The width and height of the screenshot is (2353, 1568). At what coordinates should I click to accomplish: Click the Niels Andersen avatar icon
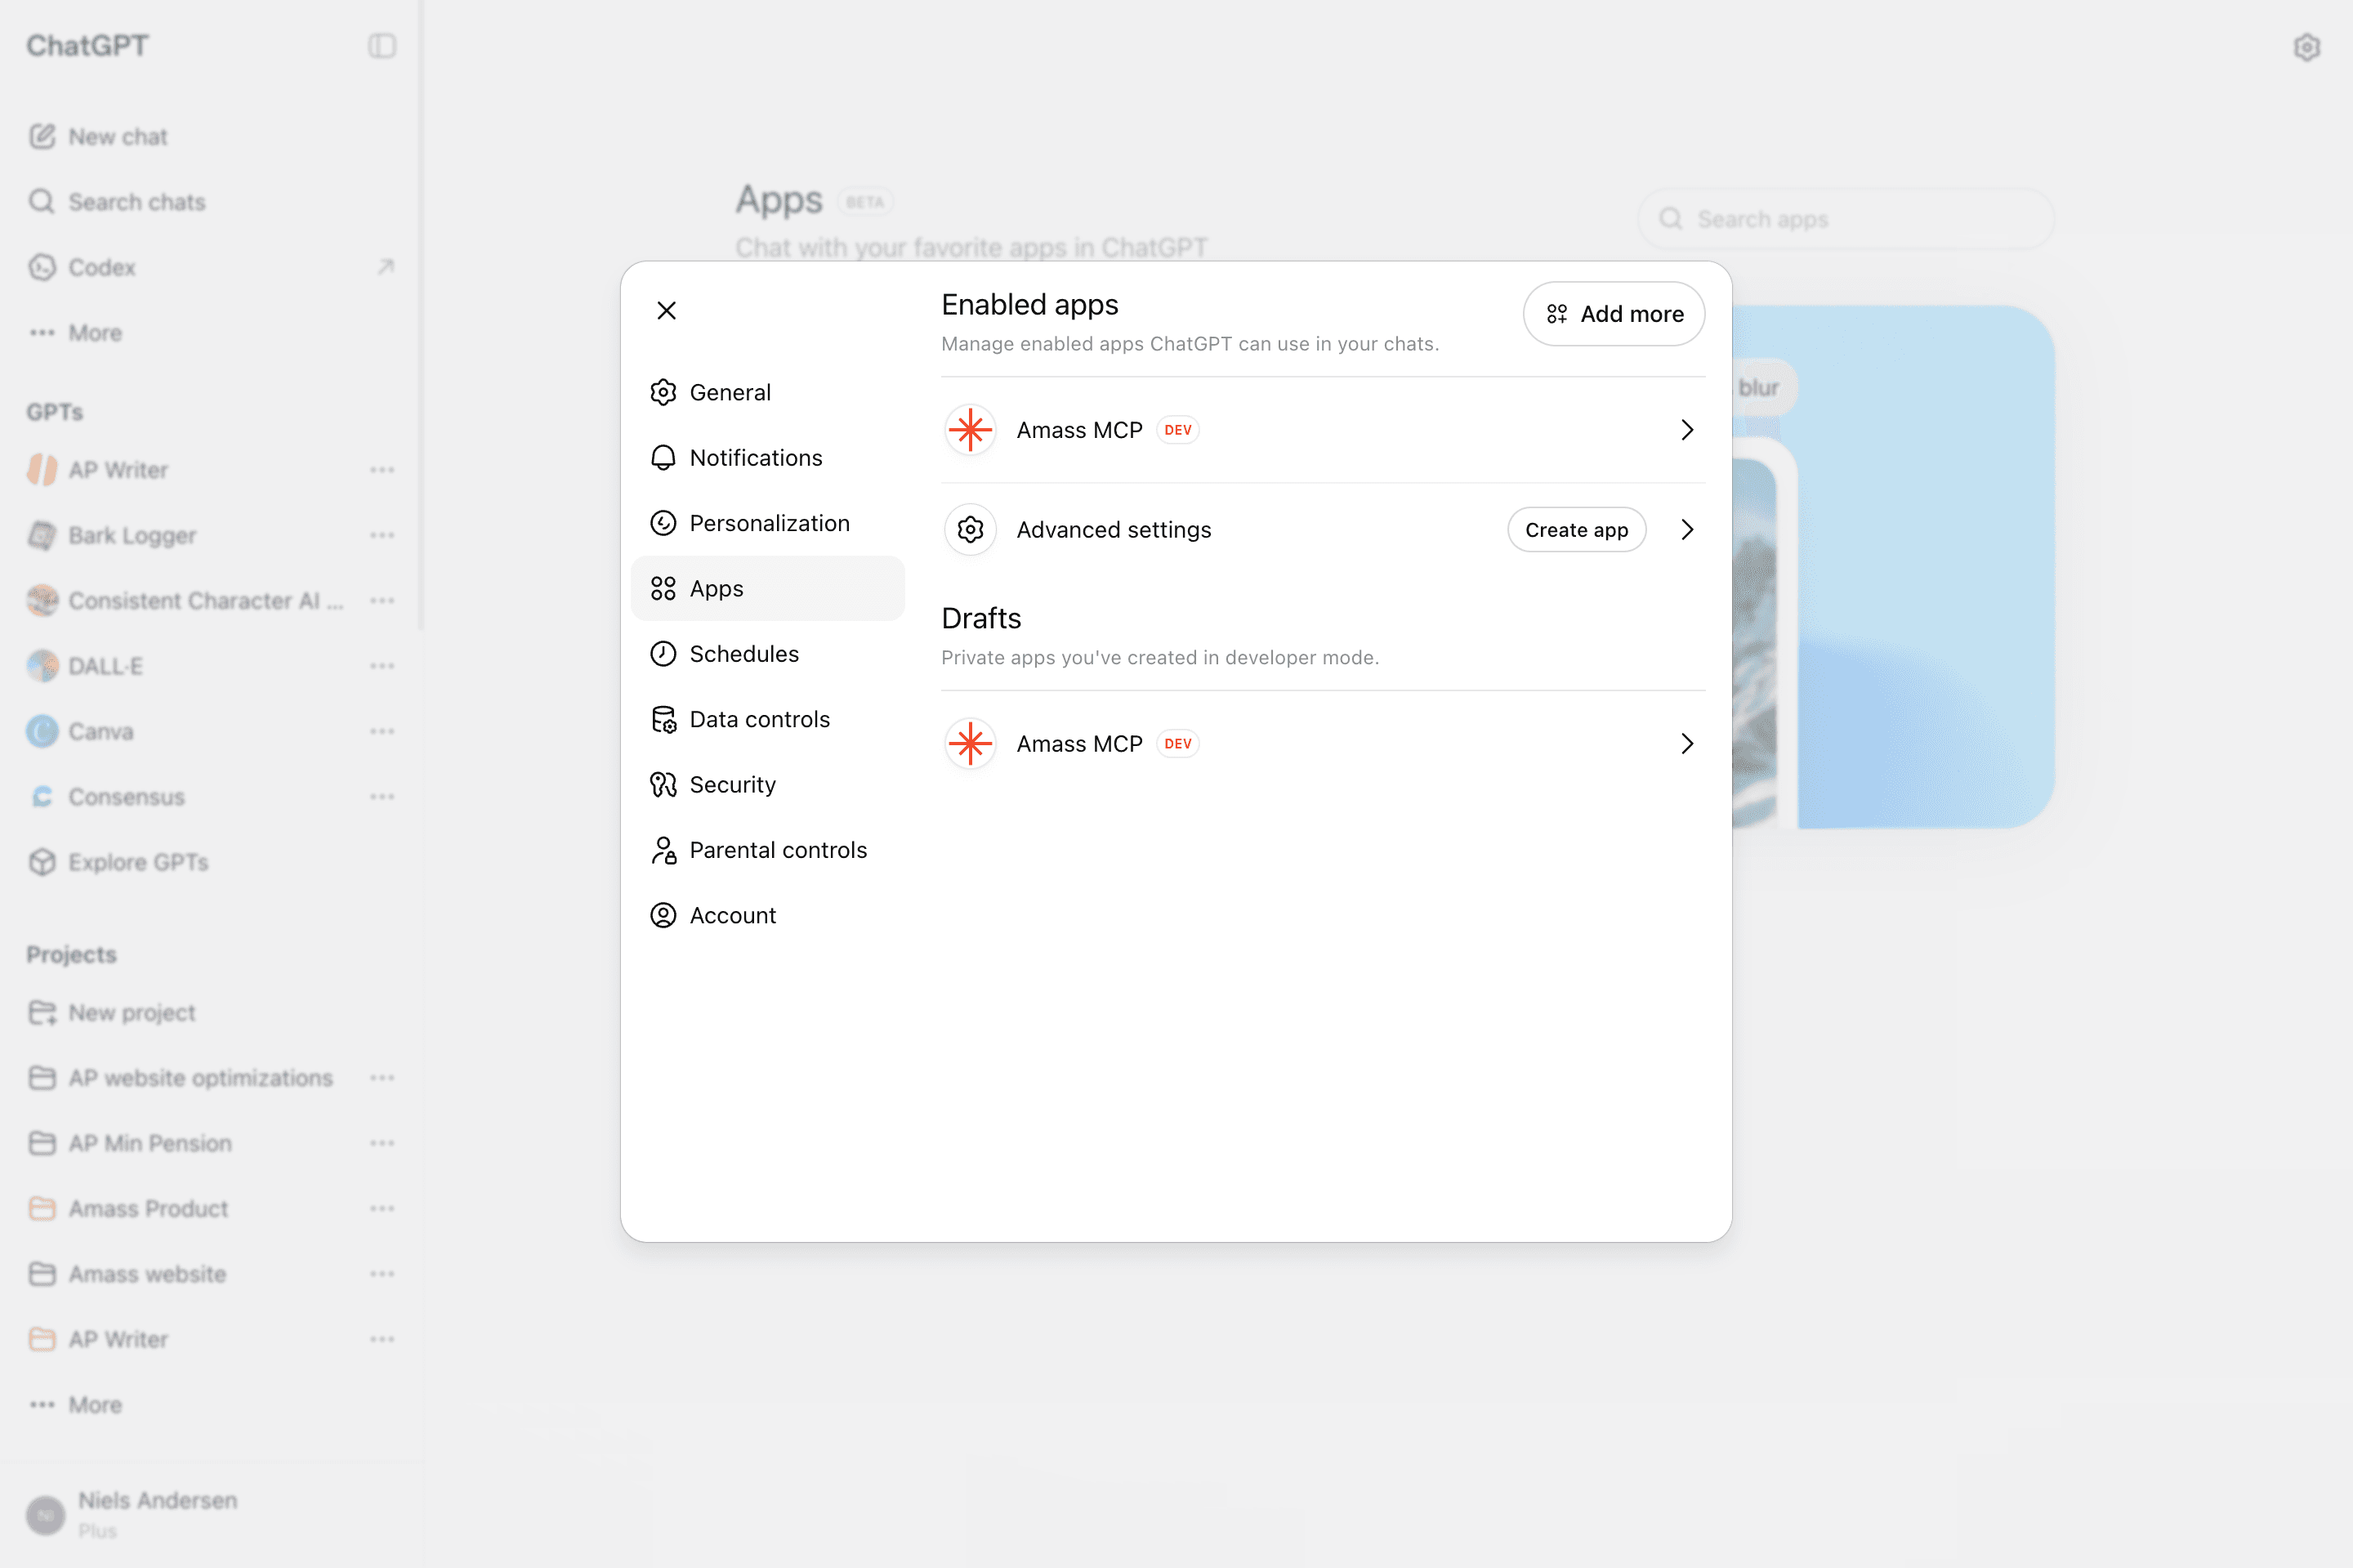point(46,1515)
